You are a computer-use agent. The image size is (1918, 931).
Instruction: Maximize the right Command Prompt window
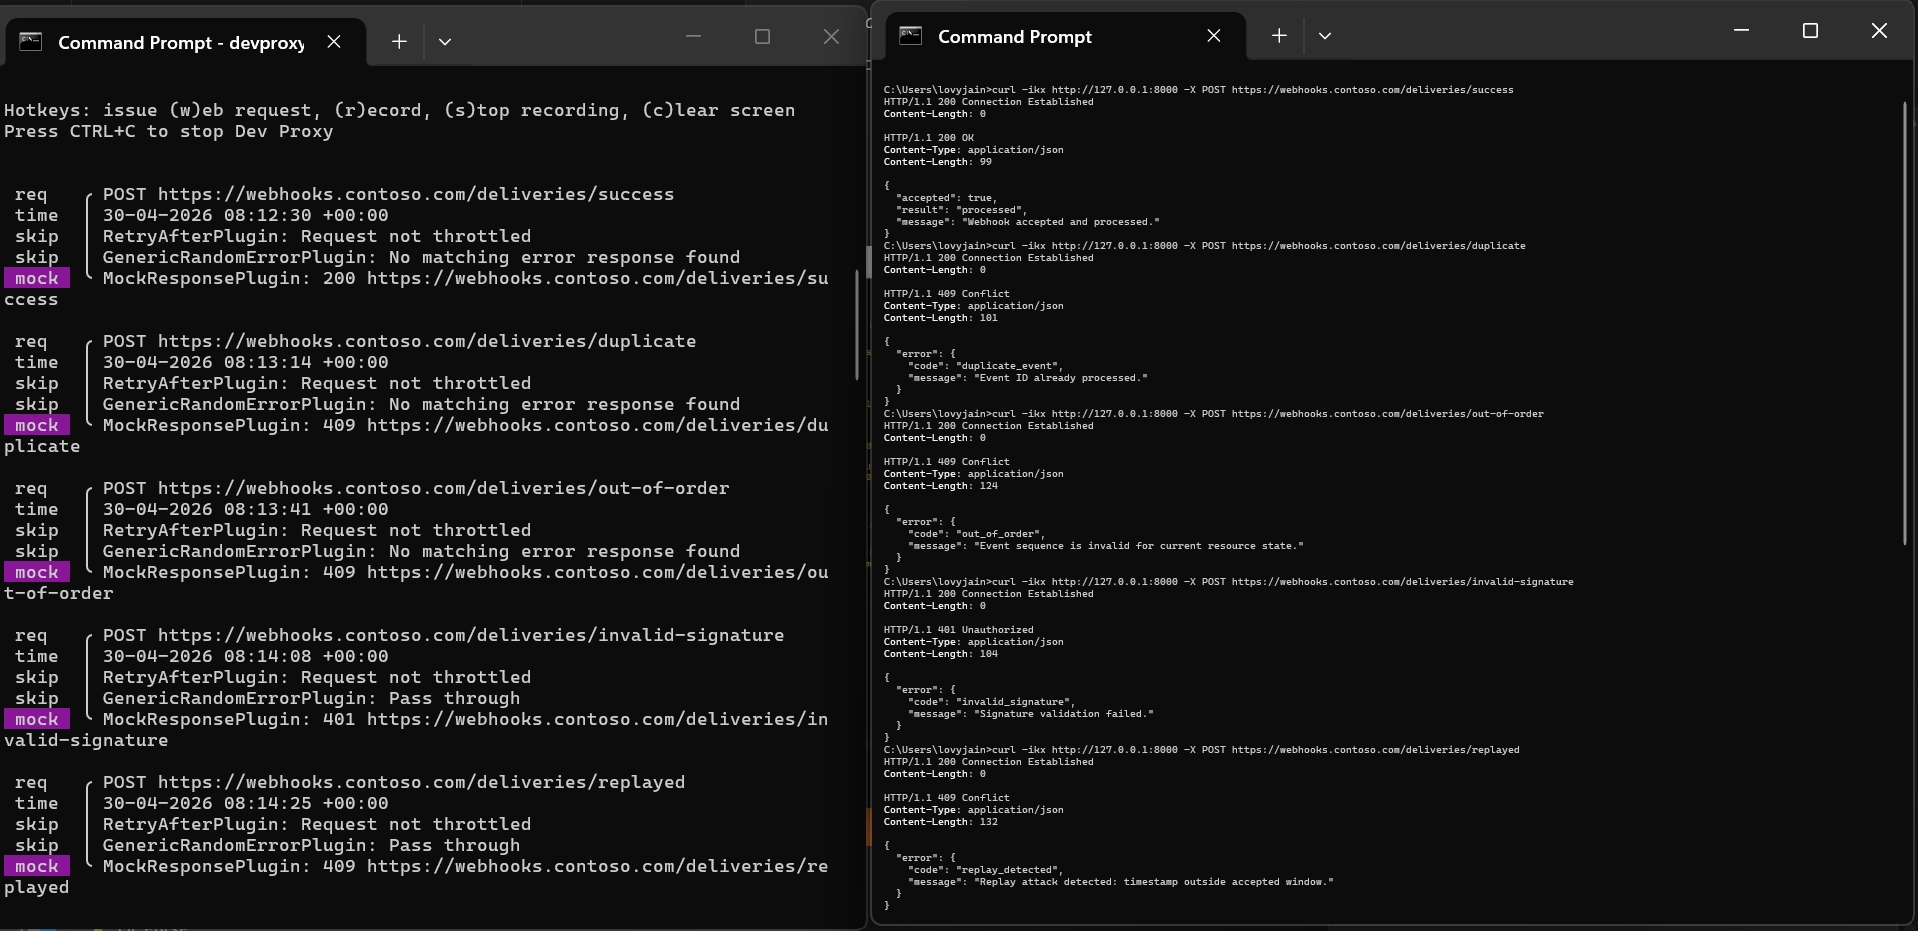1810,31
